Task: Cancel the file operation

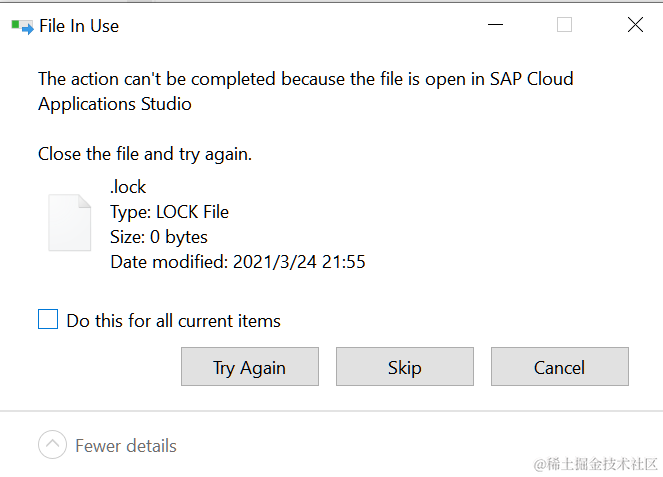Action: pyautogui.click(x=559, y=367)
